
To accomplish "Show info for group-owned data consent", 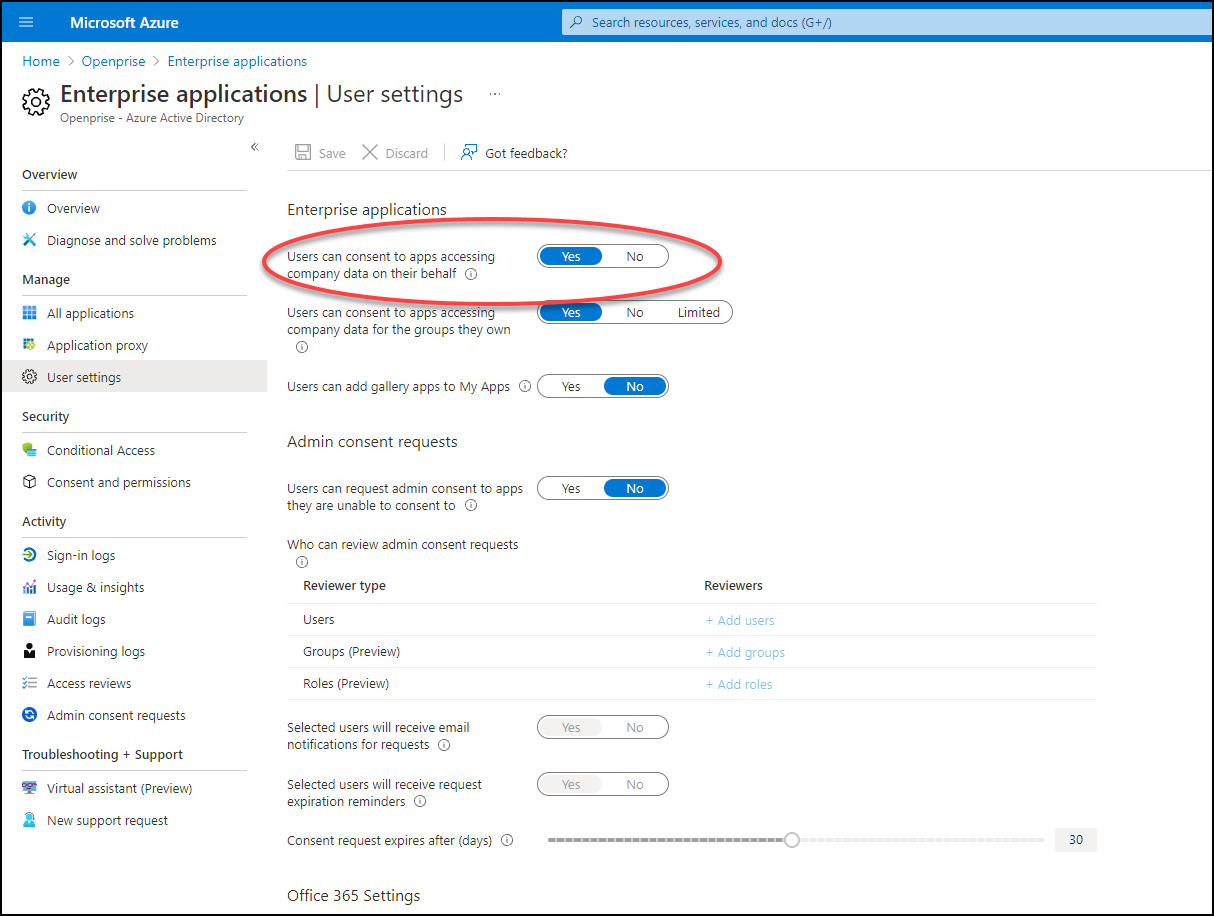I will tap(302, 347).
